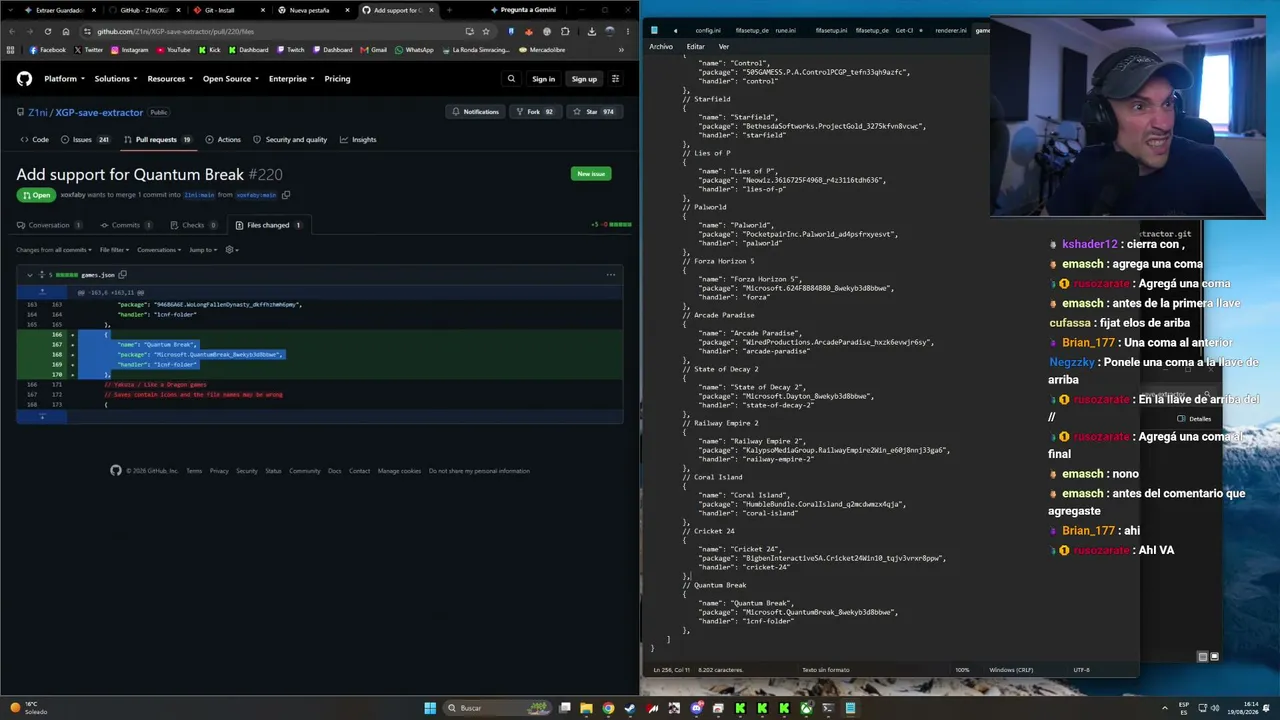Open Editar menu in Notepad
This screenshot has height=720, width=1280.
click(x=696, y=47)
